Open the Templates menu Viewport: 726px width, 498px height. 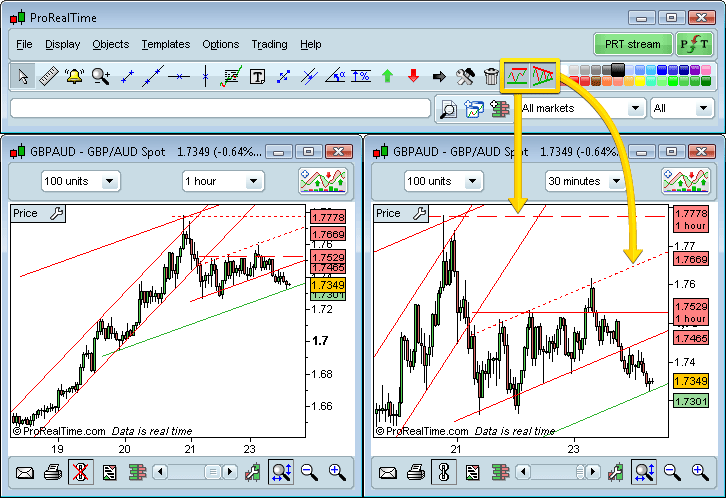(165, 44)
